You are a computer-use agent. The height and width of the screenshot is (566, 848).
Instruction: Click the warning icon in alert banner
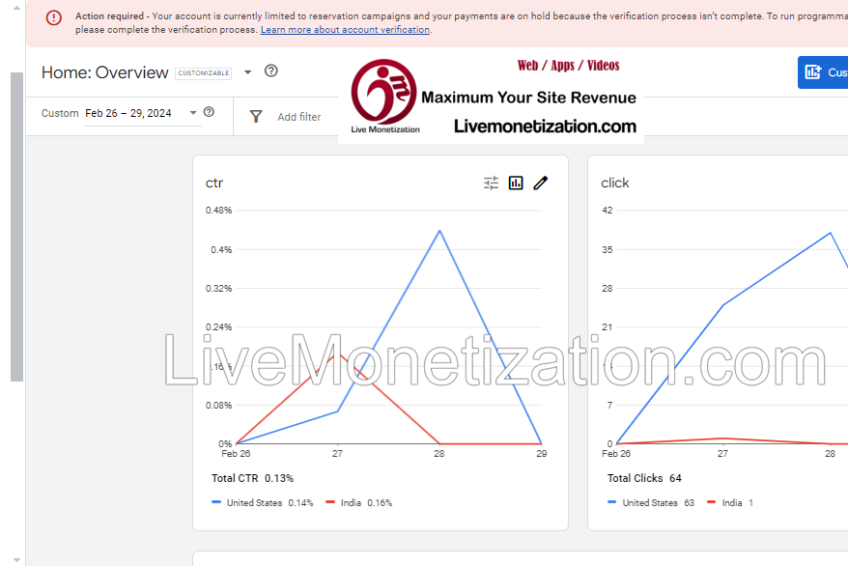(x=54, y=18)
